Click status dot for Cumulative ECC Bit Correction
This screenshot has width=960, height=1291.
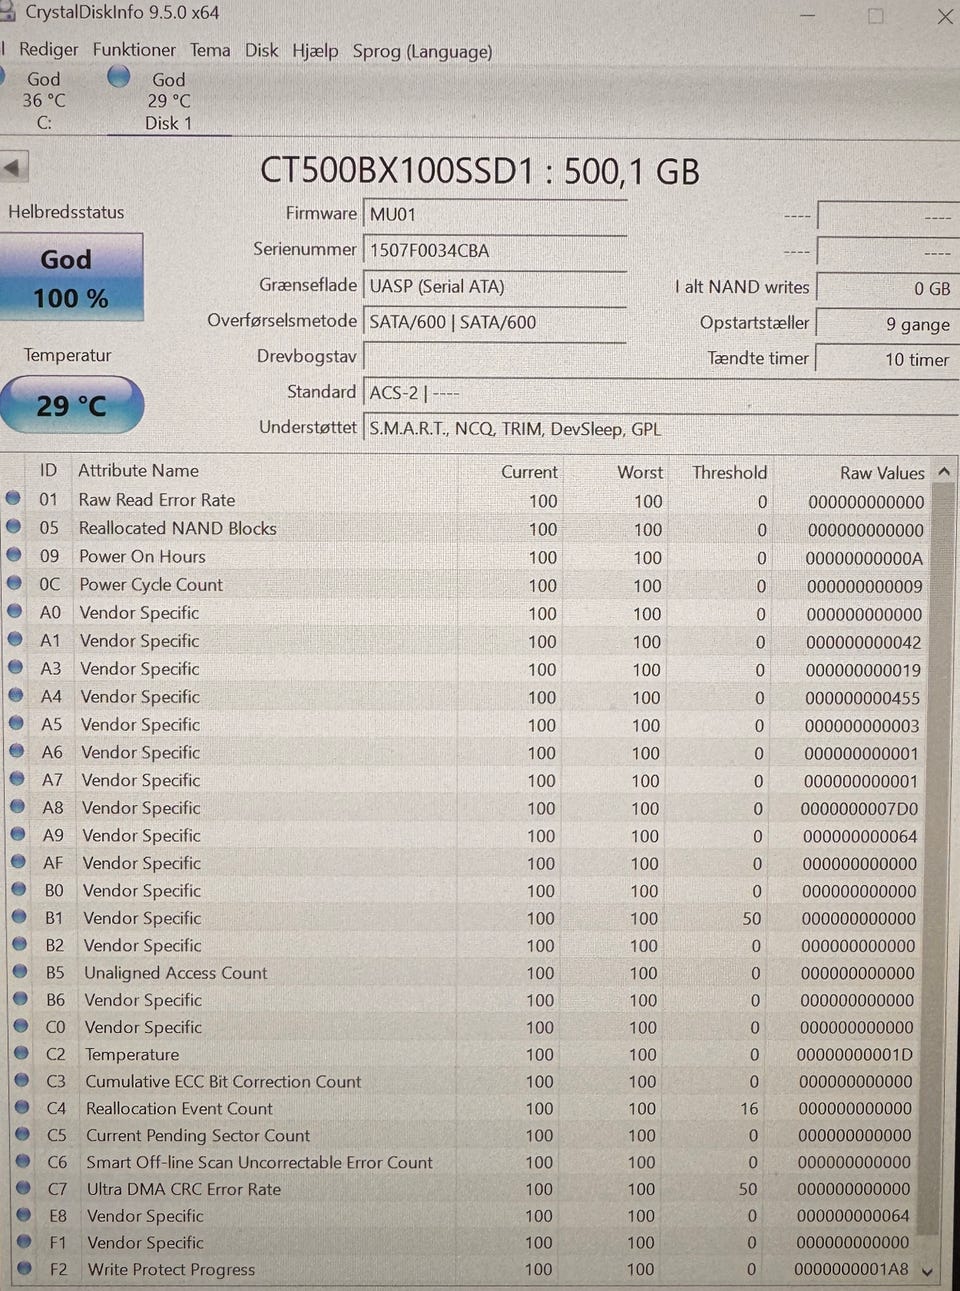pos(22,1079)
